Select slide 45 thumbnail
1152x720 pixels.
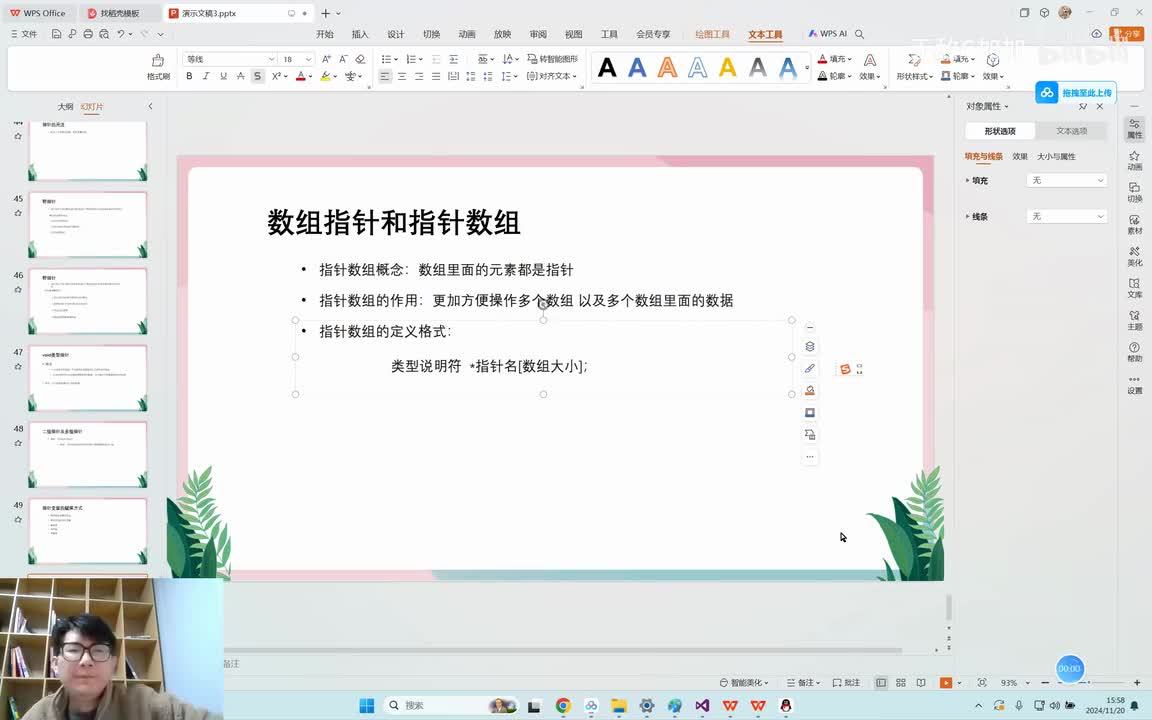87,225
